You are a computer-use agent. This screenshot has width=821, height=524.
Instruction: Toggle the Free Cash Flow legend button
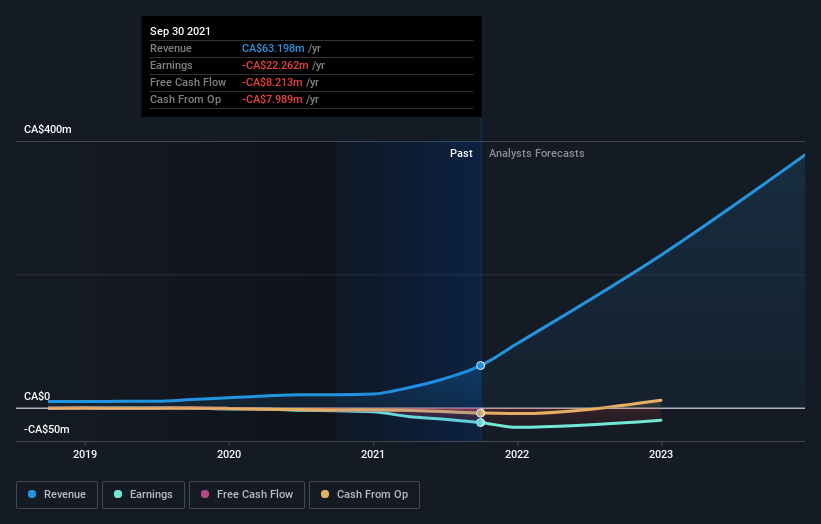pyautogui.click(x=247, y=495)
